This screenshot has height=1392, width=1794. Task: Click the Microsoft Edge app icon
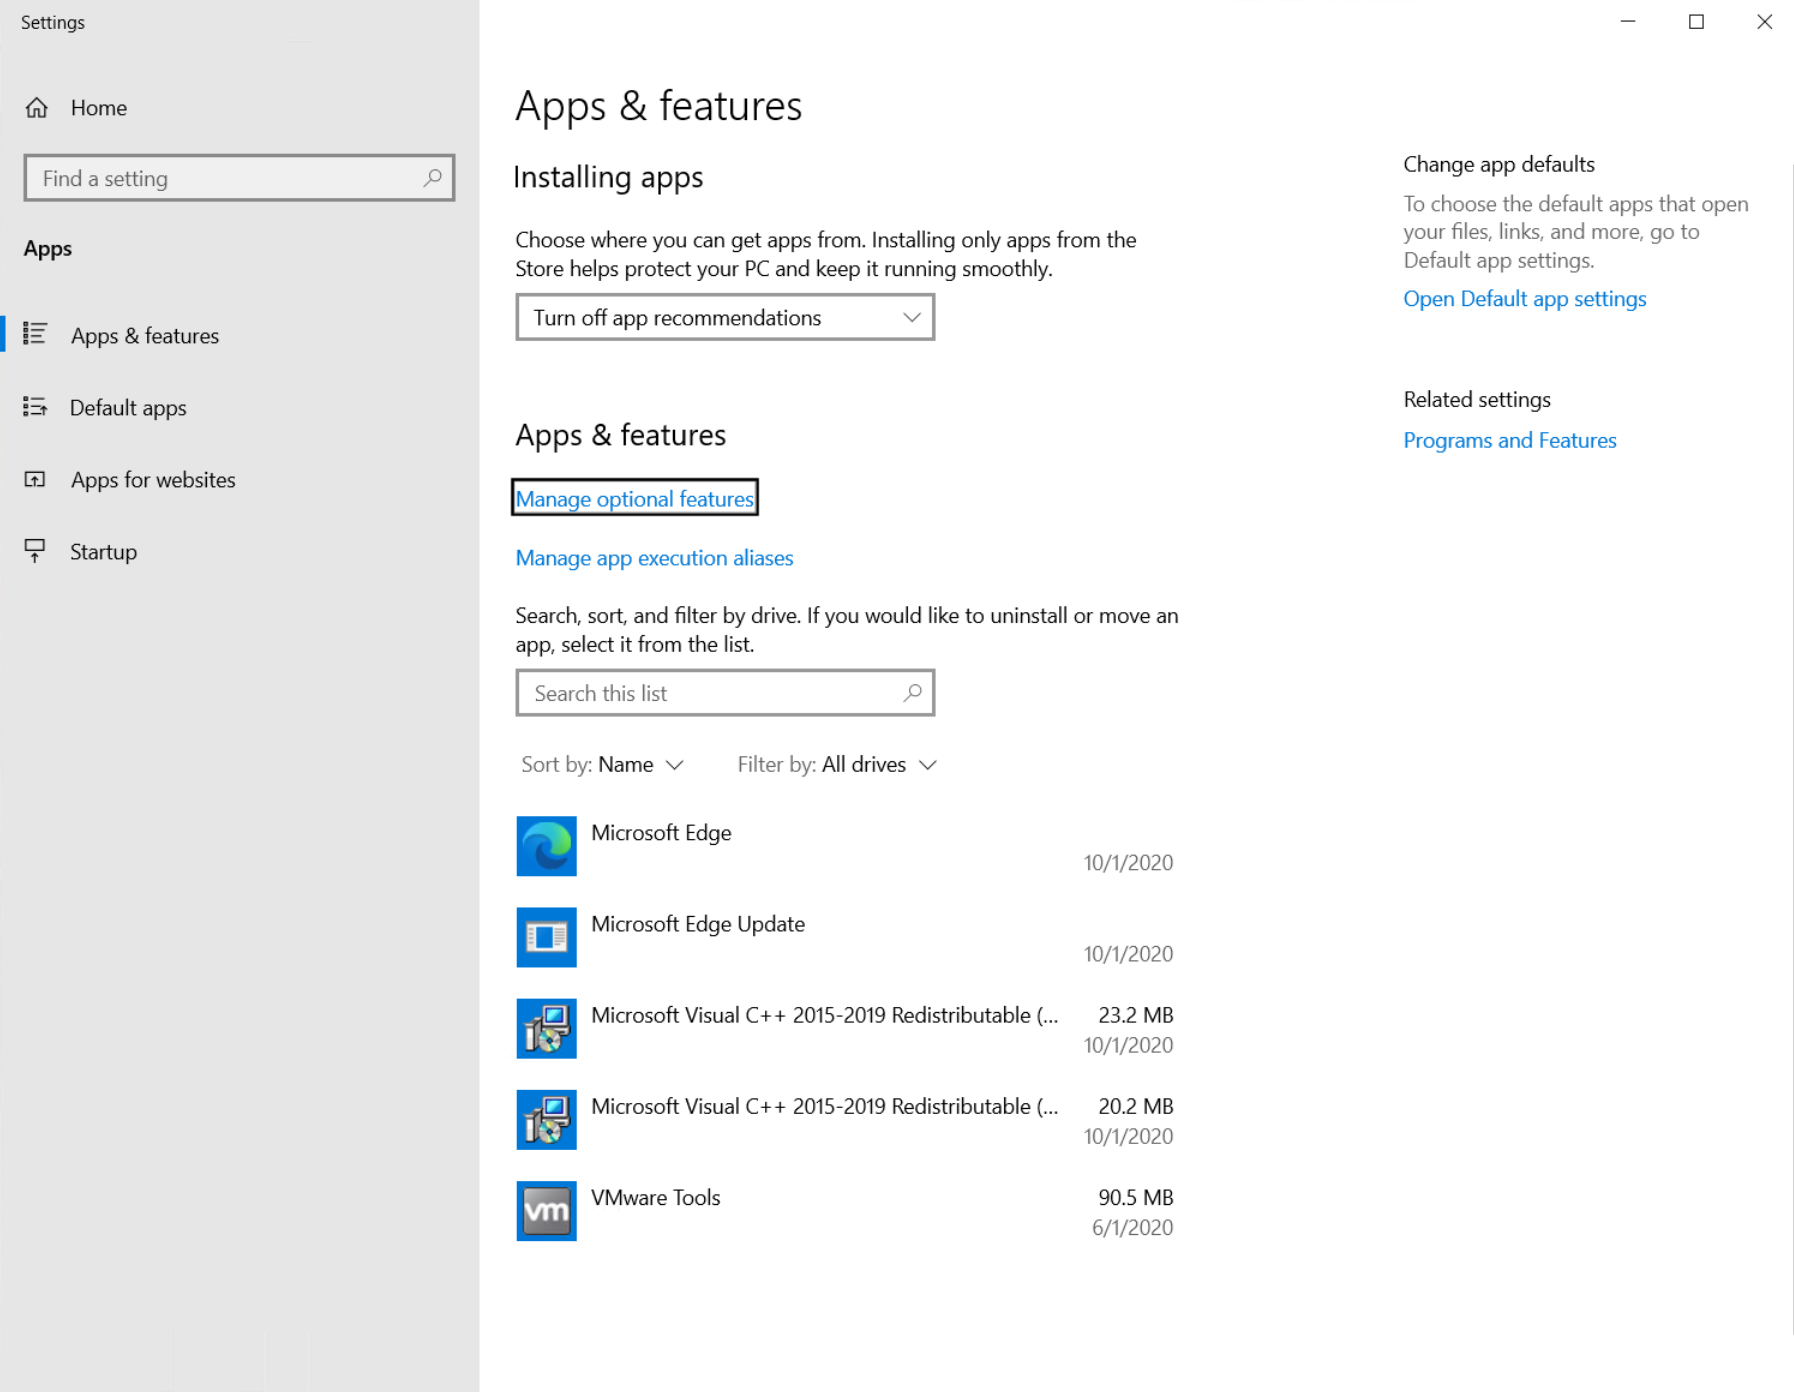tap(546, 846)
